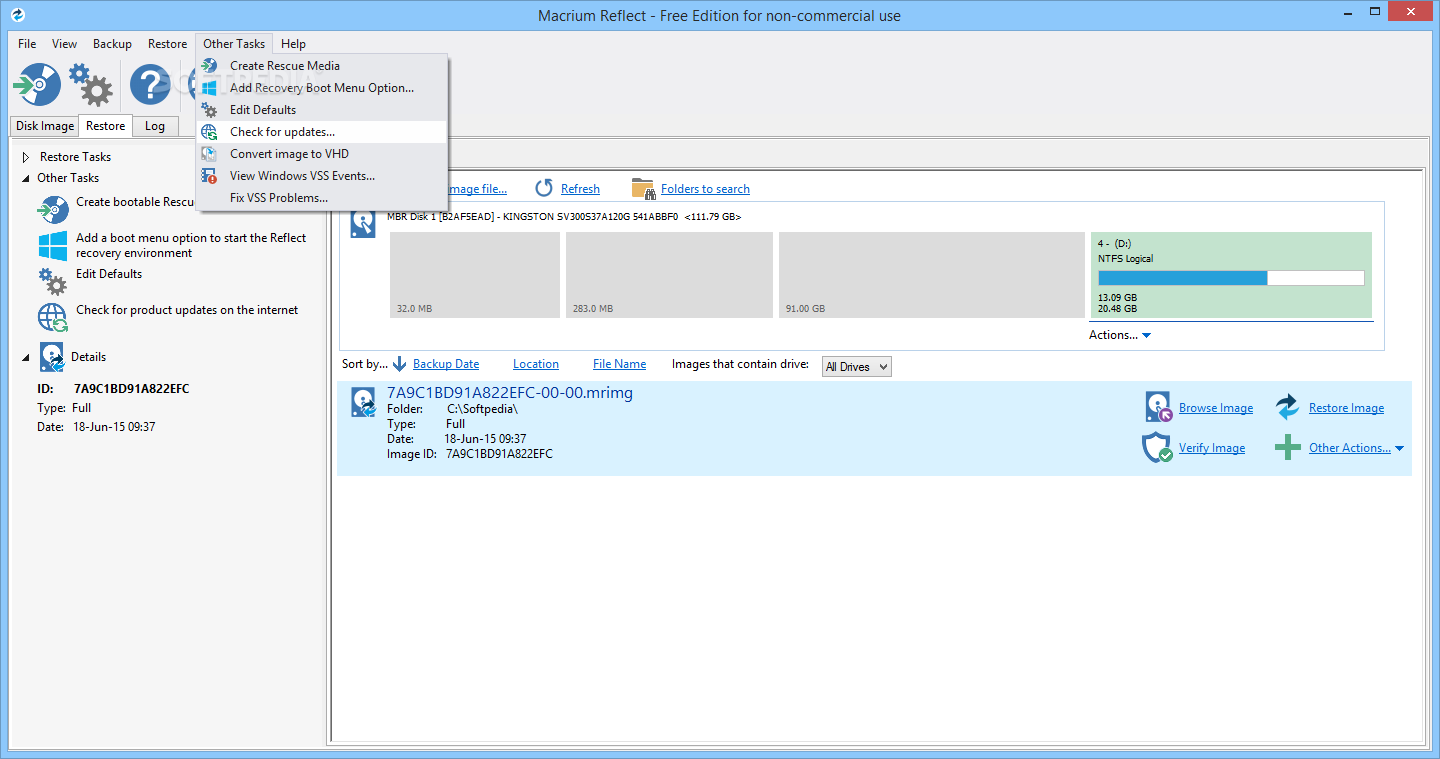This screenshot has height=759, width=1440.
Task: Click the View Windows VSS Events icon
Action: (x=209, y=176)
